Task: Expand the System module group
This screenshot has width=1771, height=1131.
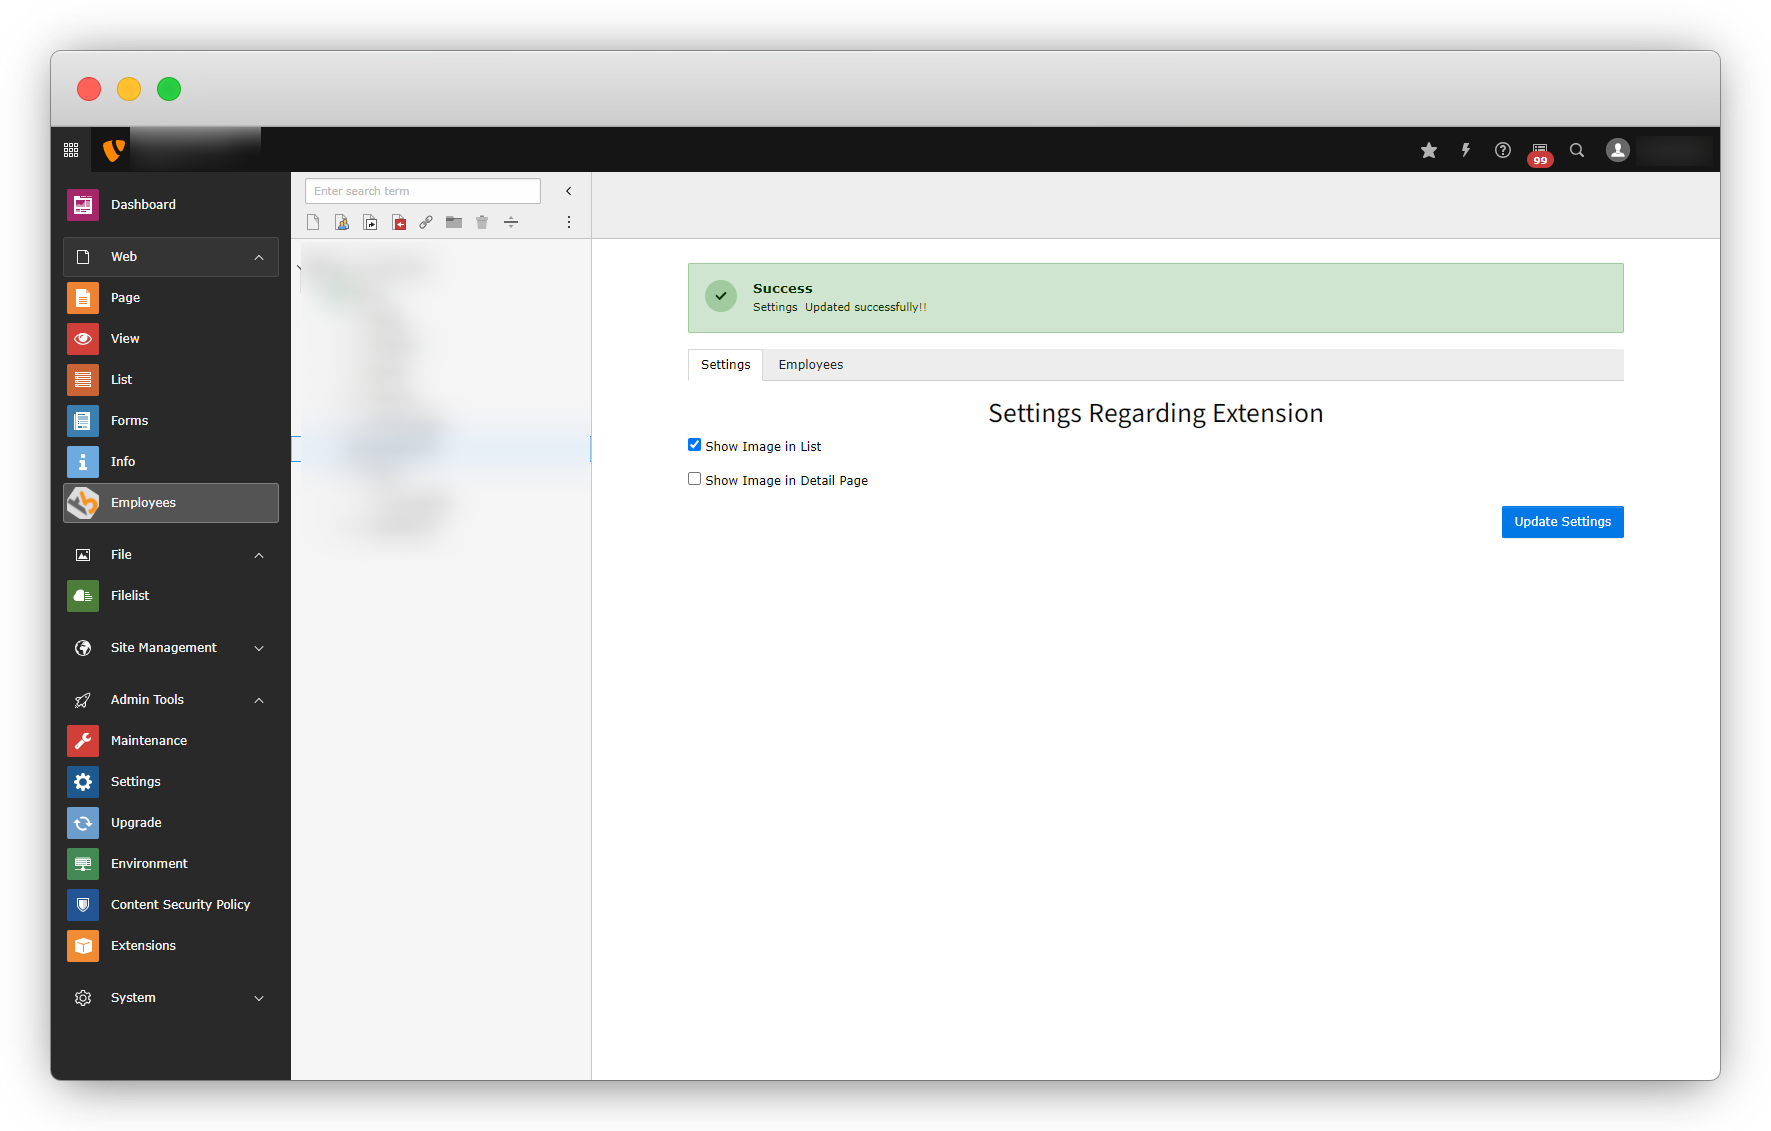Action: [x=259, y=998]
